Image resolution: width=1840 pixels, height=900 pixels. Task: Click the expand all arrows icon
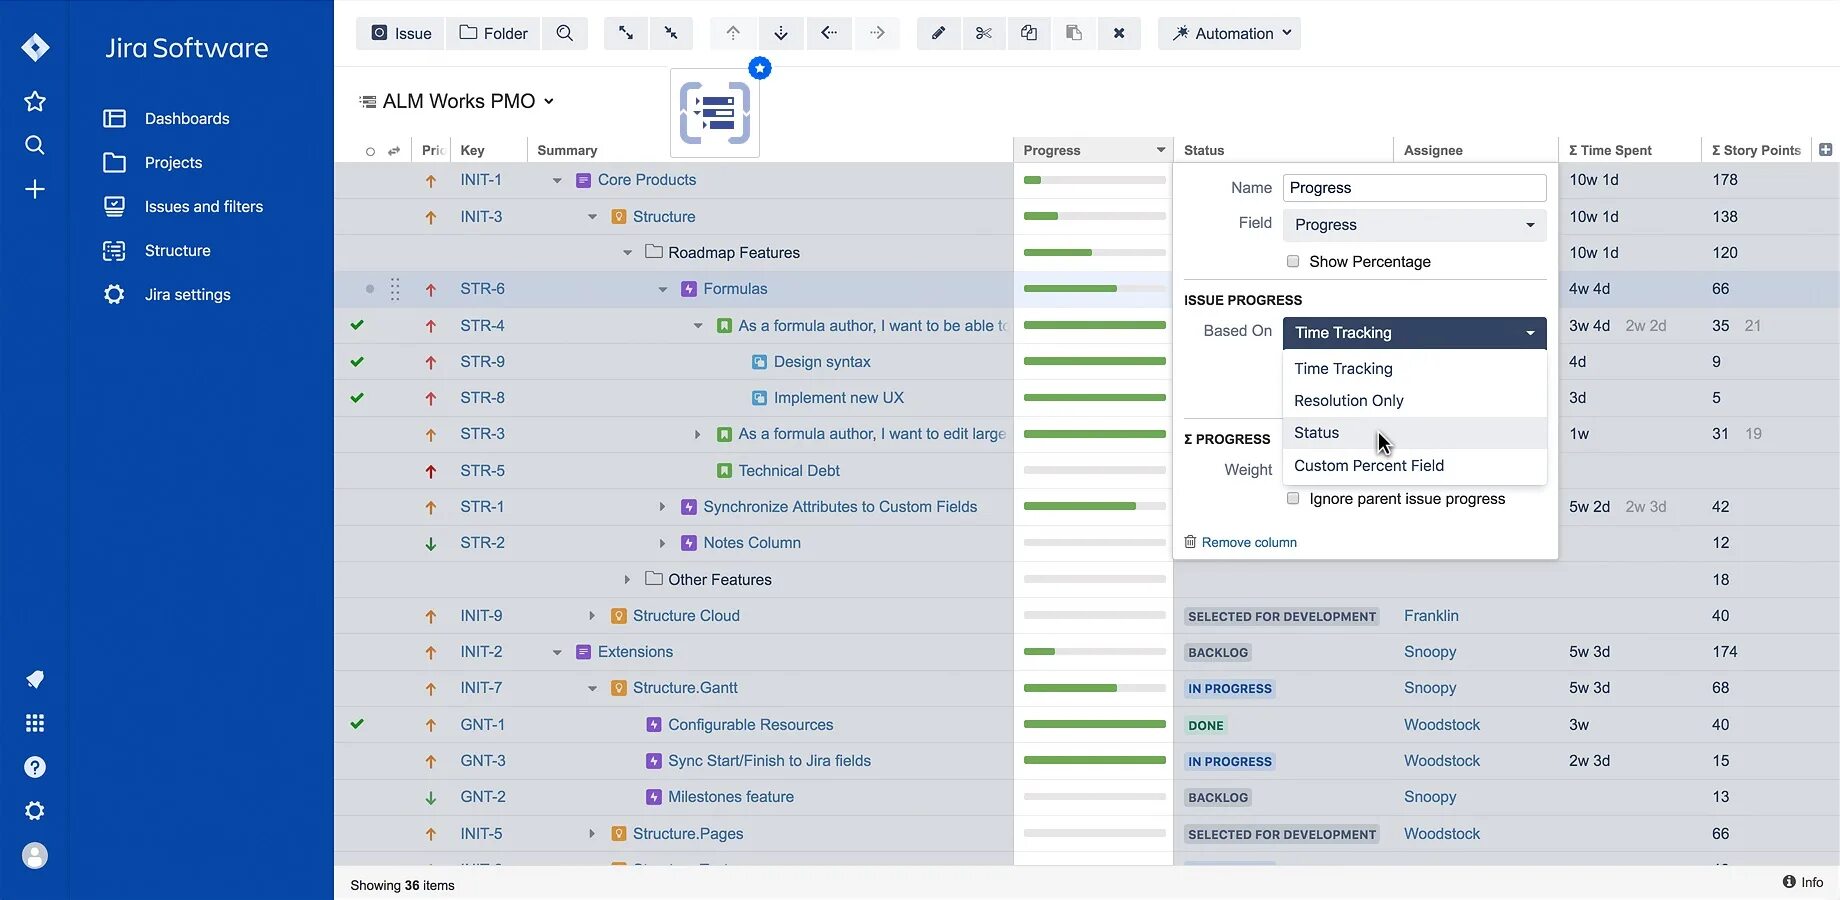626,33
